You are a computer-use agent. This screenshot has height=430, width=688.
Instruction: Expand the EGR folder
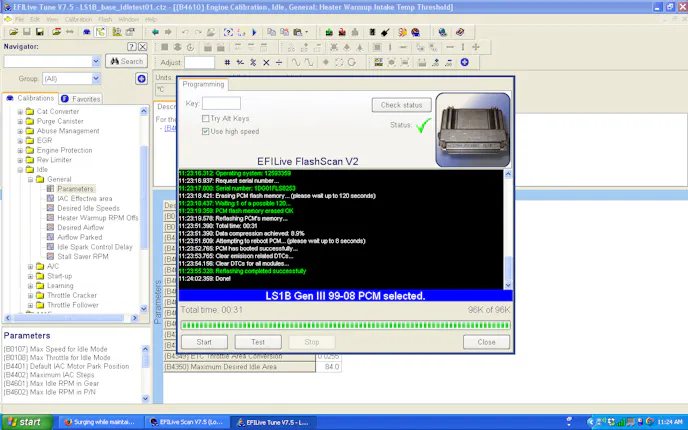(x=20, y=140)
